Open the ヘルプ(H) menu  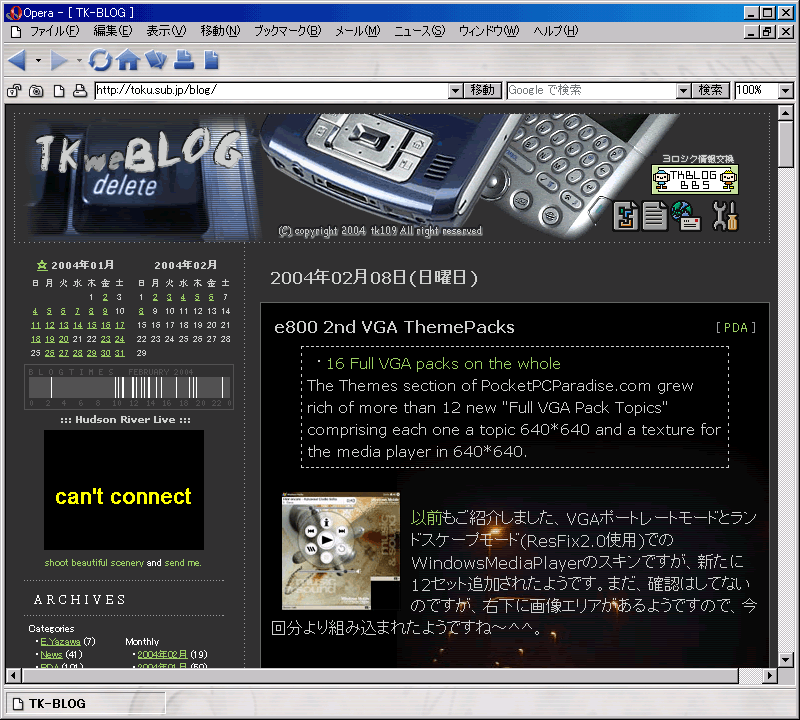(x=556, y=32)
